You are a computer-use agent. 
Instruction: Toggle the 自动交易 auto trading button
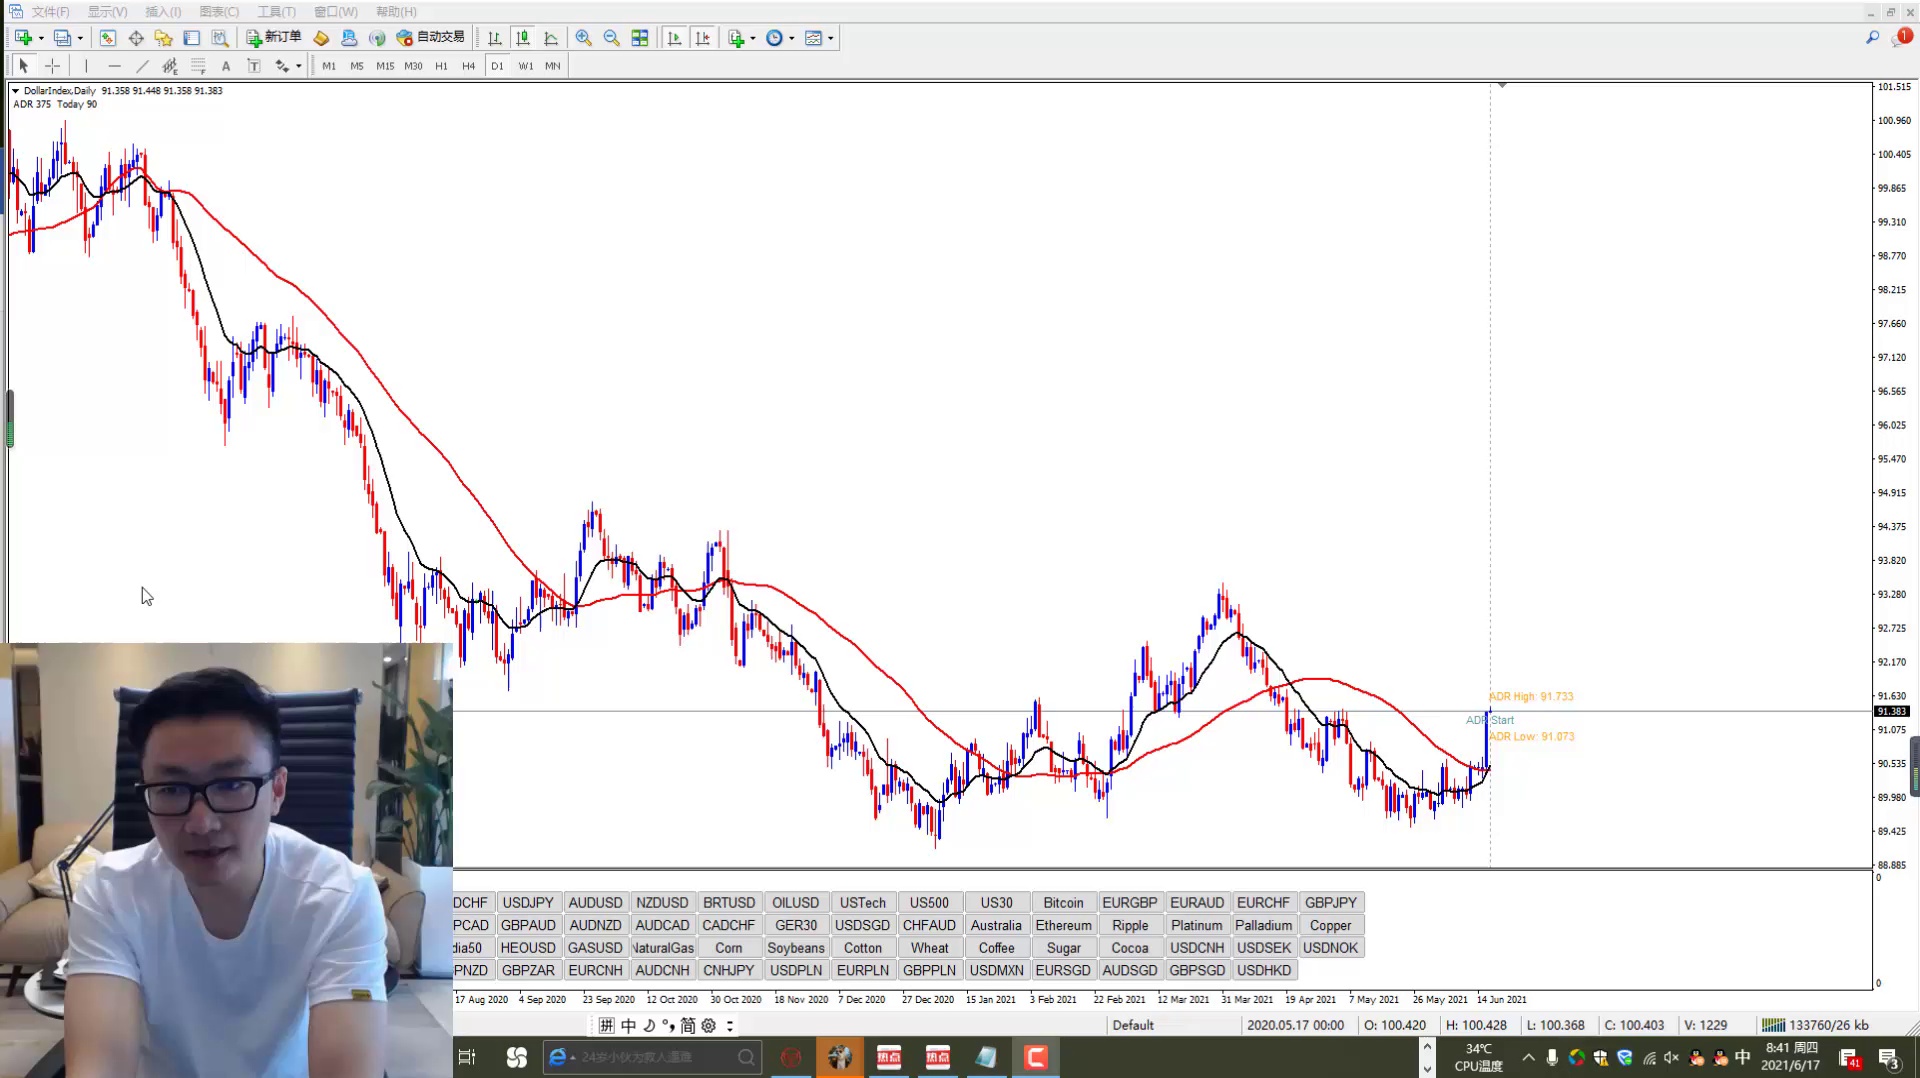coord(431,38)
